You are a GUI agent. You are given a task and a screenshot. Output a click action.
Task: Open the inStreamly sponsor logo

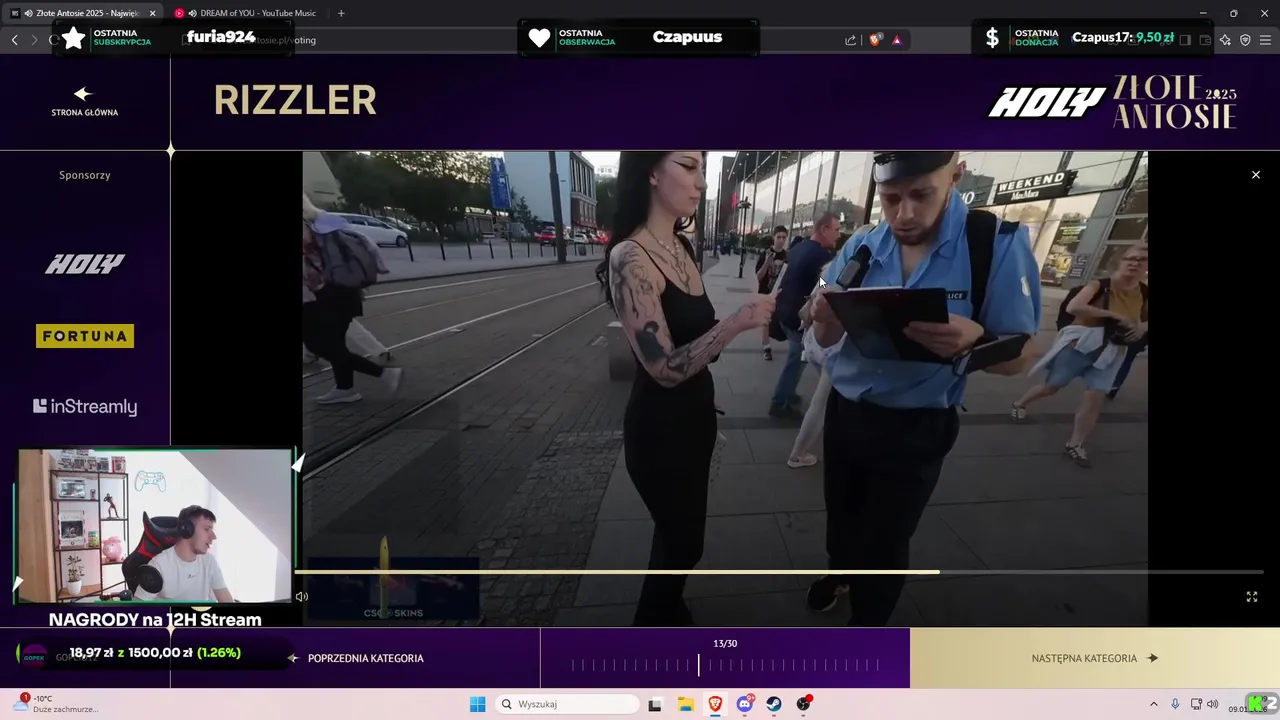[85, 406]
